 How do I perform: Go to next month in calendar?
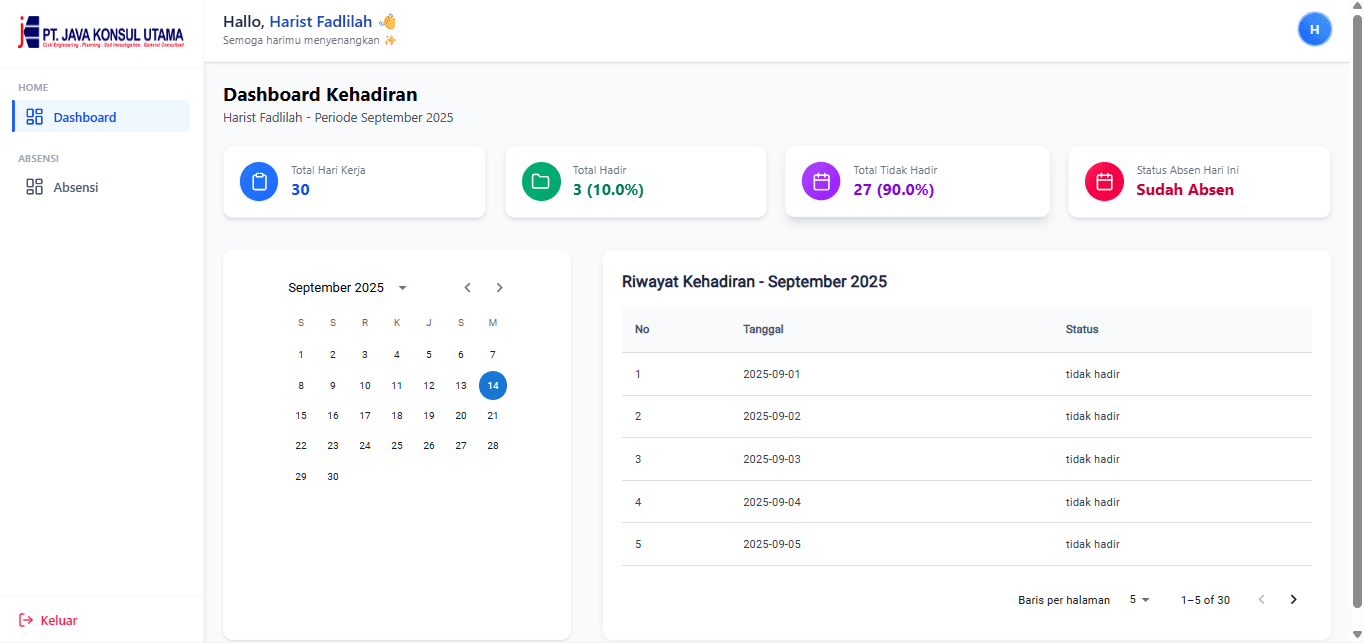tap(500, 288)
